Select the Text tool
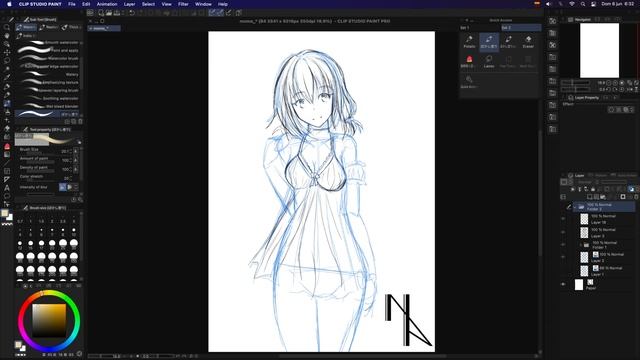The height and width of the screenshot is (360, 640). click(x=7, y=188)
